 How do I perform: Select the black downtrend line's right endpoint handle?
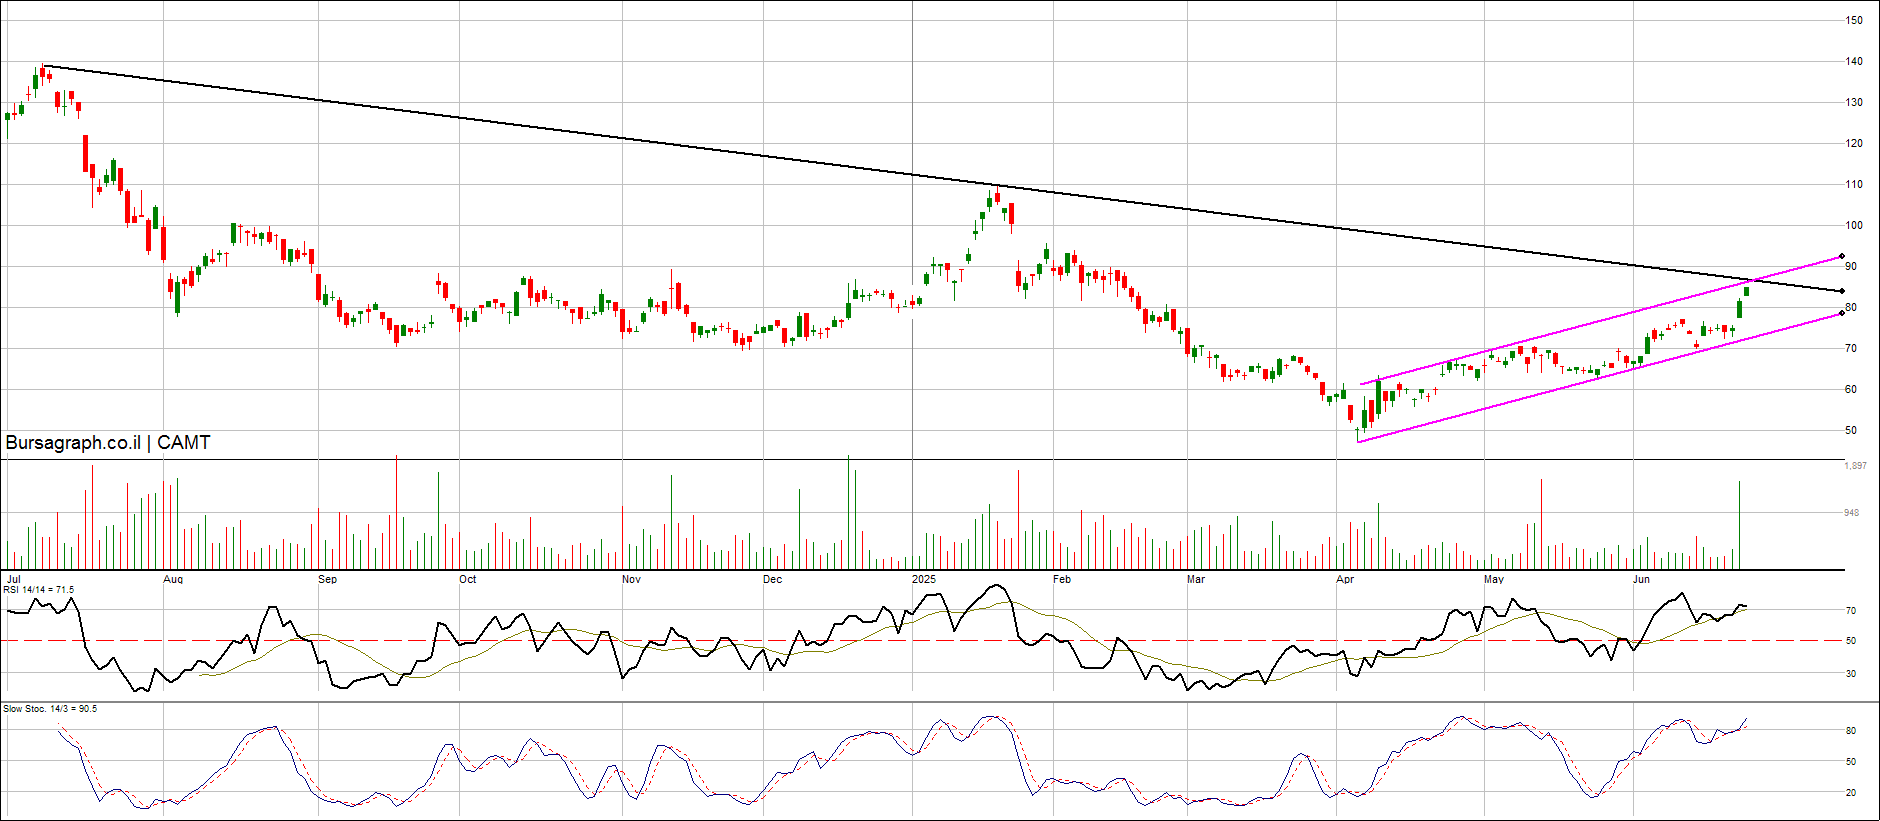coord(1842,291)
